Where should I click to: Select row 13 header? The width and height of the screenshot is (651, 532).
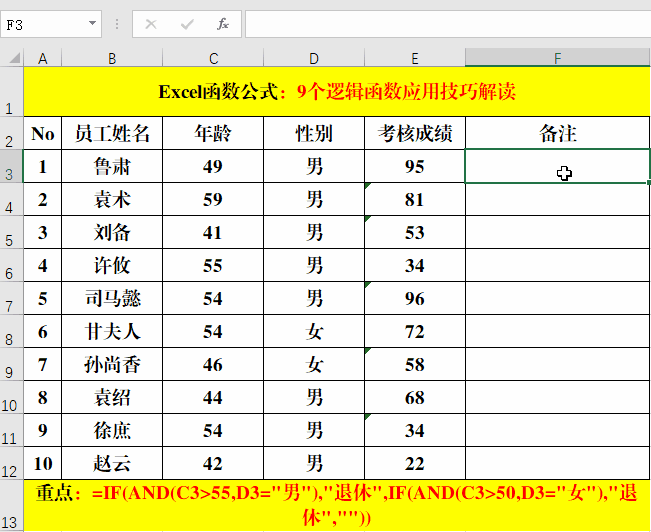[x=12, y=505]
